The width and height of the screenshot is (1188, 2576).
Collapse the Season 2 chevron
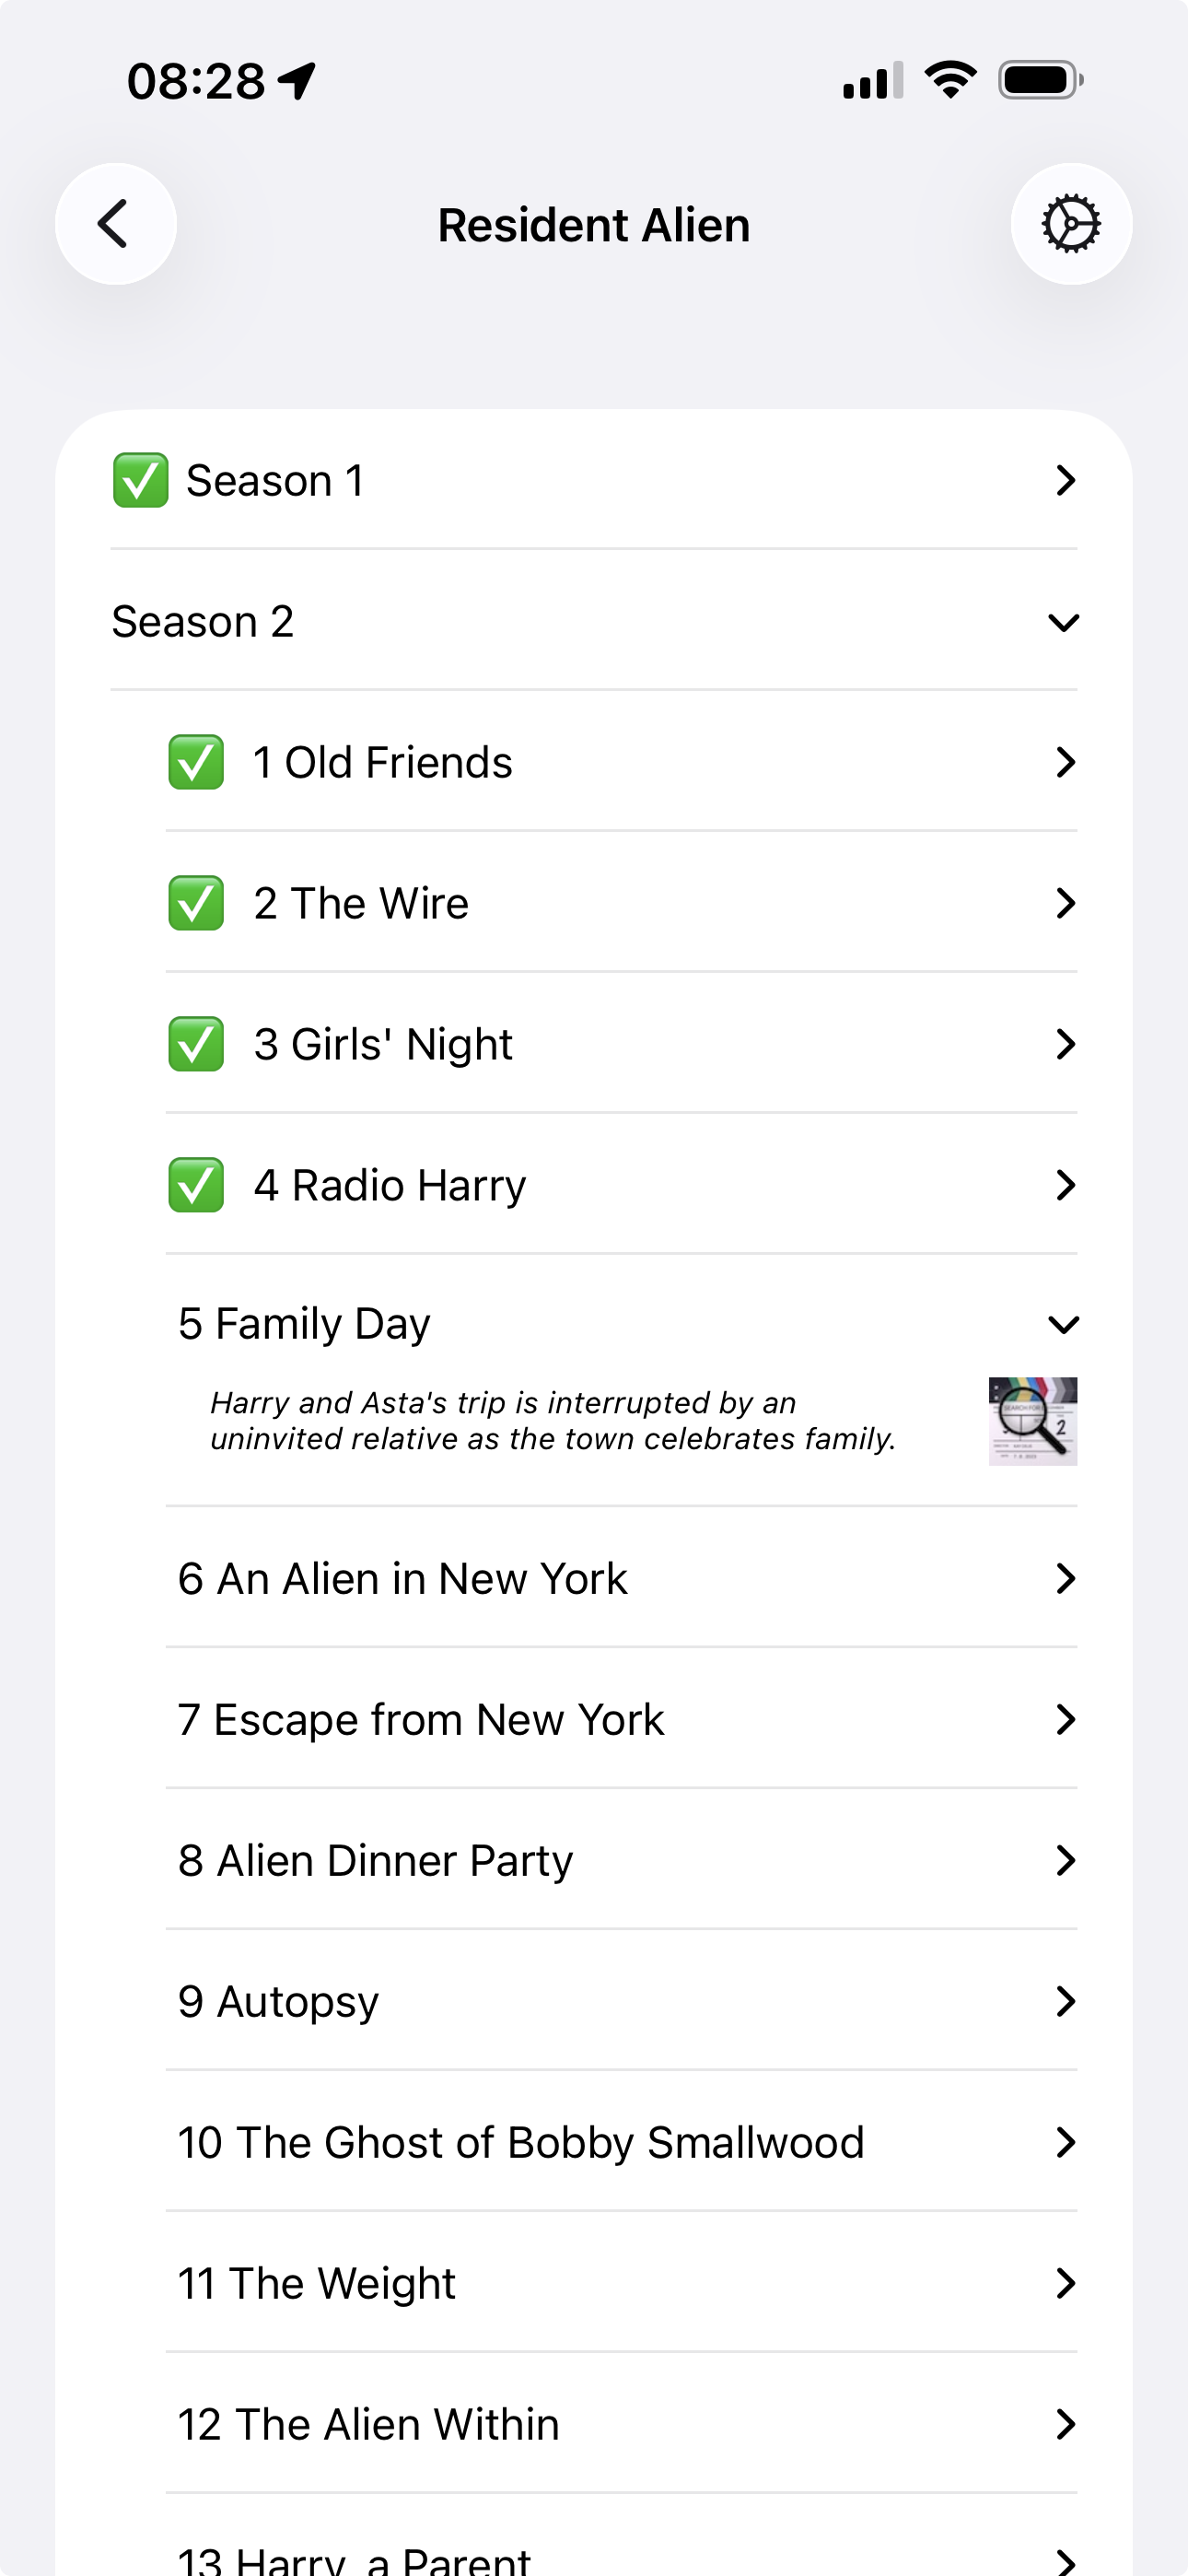[1063, 622]
